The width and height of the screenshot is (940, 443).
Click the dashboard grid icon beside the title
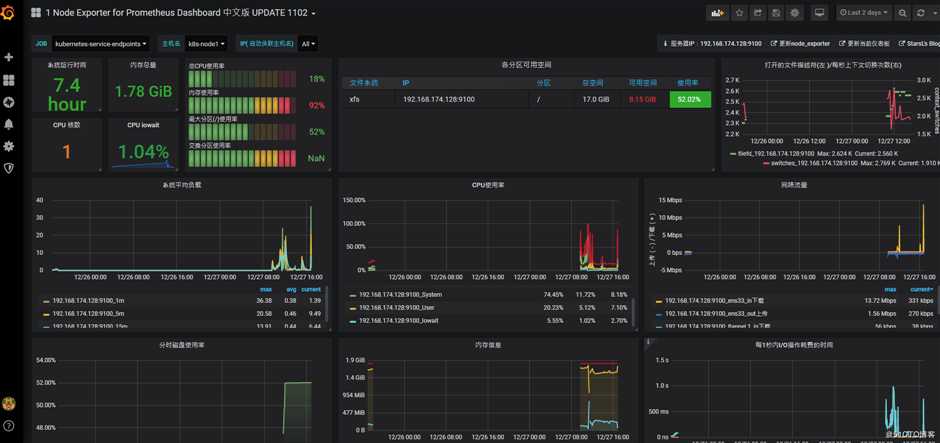(x=36, y=13)
